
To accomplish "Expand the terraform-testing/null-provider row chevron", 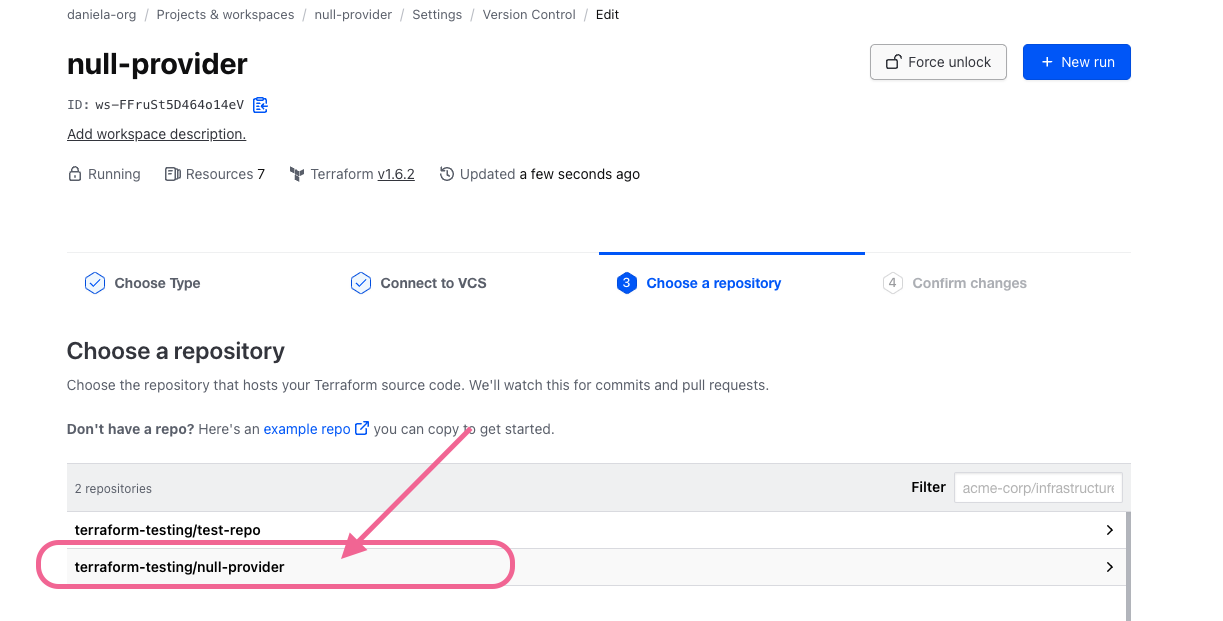I will (1109, 567).
